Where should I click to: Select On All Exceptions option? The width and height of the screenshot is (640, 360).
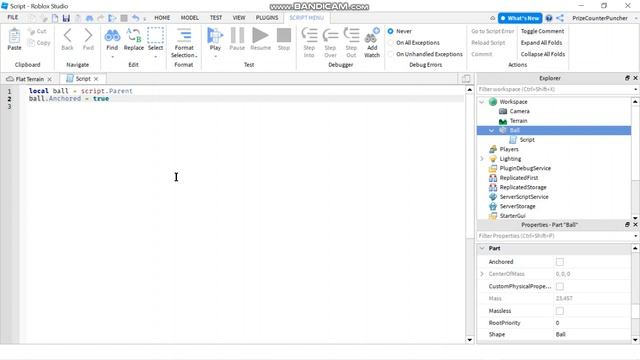(391, 42)
